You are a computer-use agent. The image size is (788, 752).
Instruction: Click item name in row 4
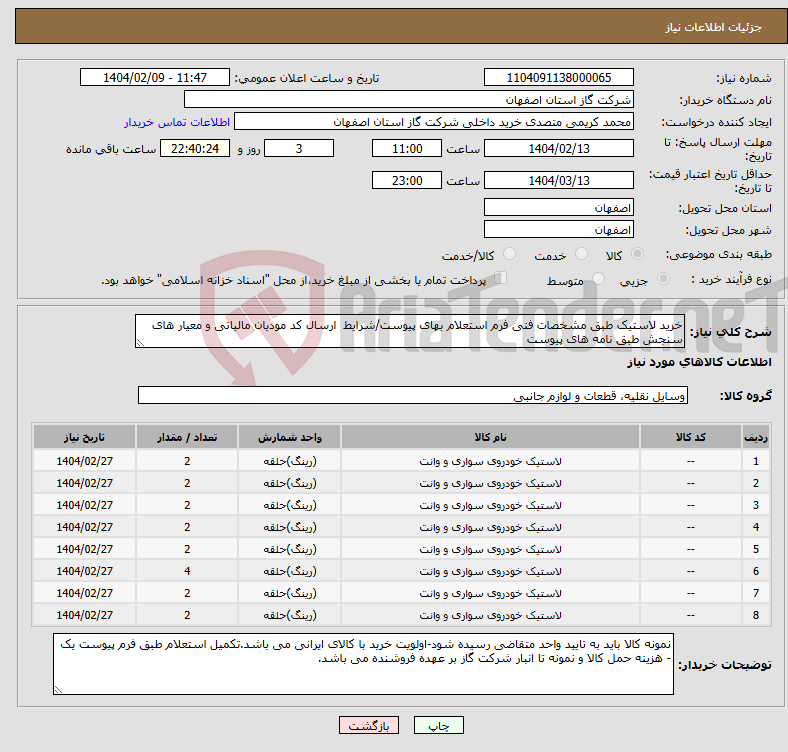click(x=490, y=527)
